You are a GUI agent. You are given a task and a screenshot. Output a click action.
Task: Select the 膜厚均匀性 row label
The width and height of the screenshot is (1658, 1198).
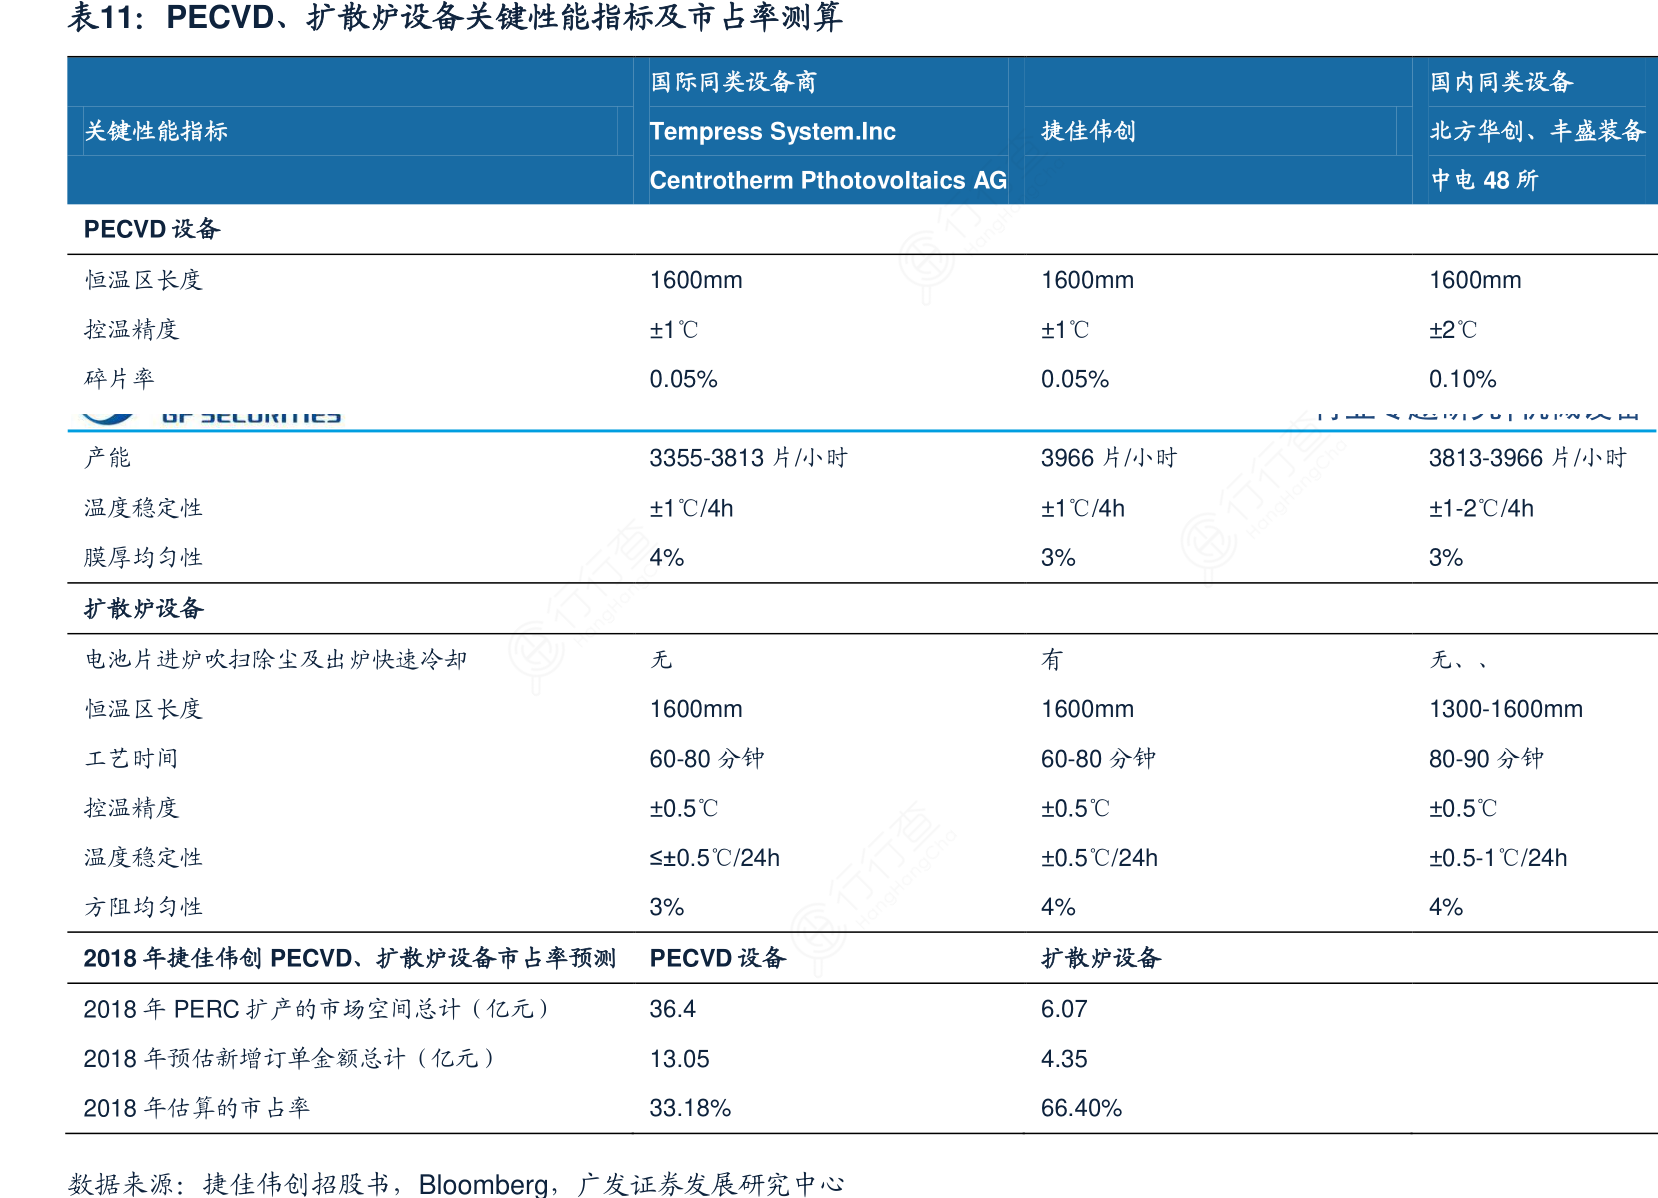(x=143, y=557)
